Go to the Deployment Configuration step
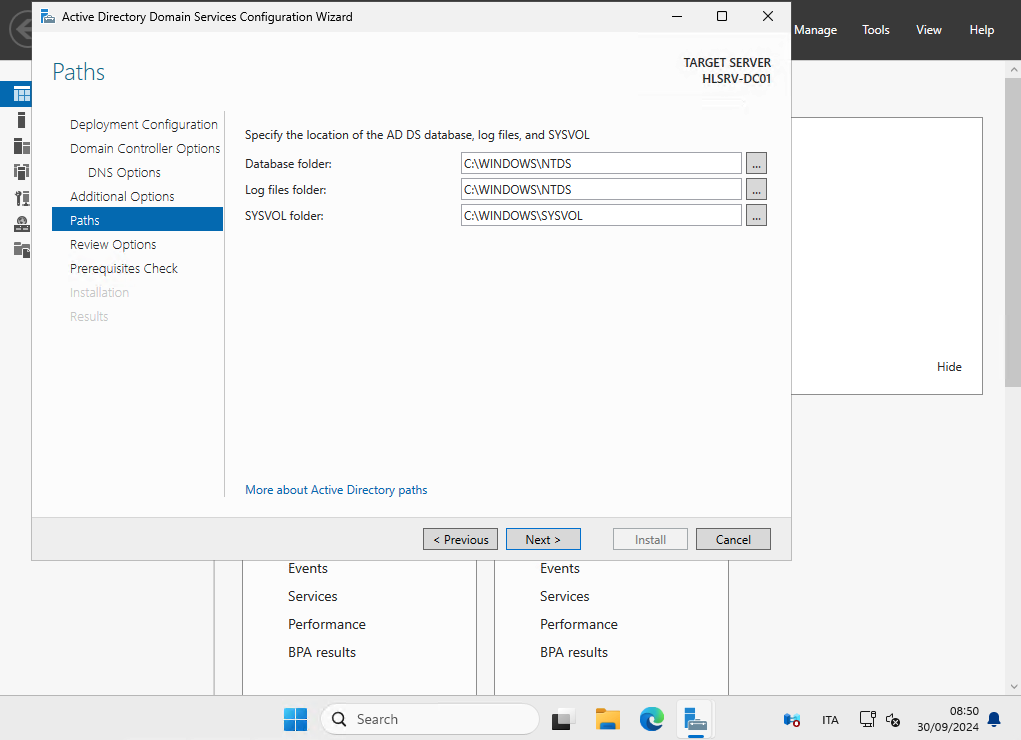This screenshot has width=1021, height=740. (x=144, y=125)
